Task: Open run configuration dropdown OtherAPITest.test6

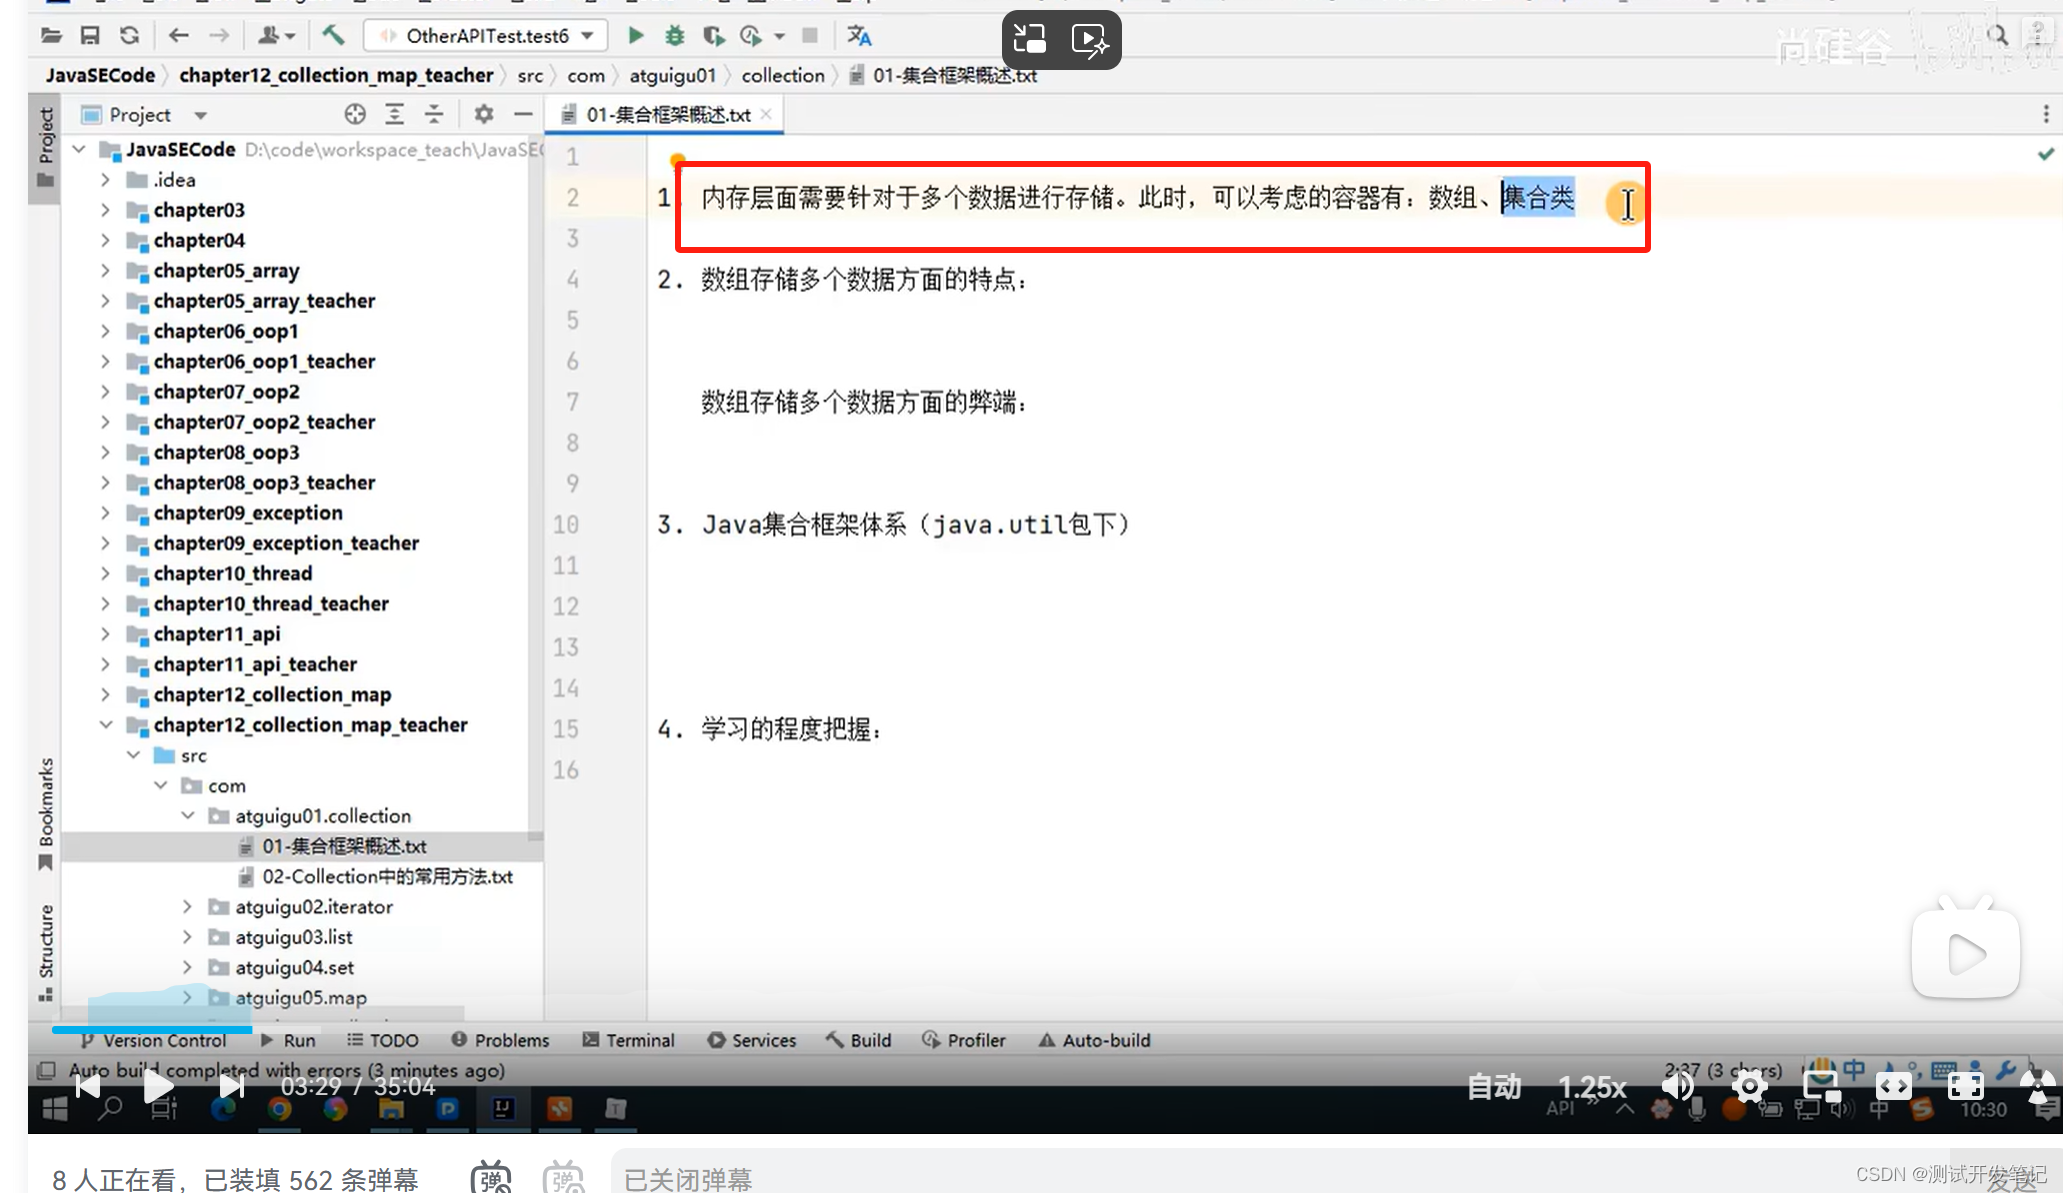Action: 486,36
